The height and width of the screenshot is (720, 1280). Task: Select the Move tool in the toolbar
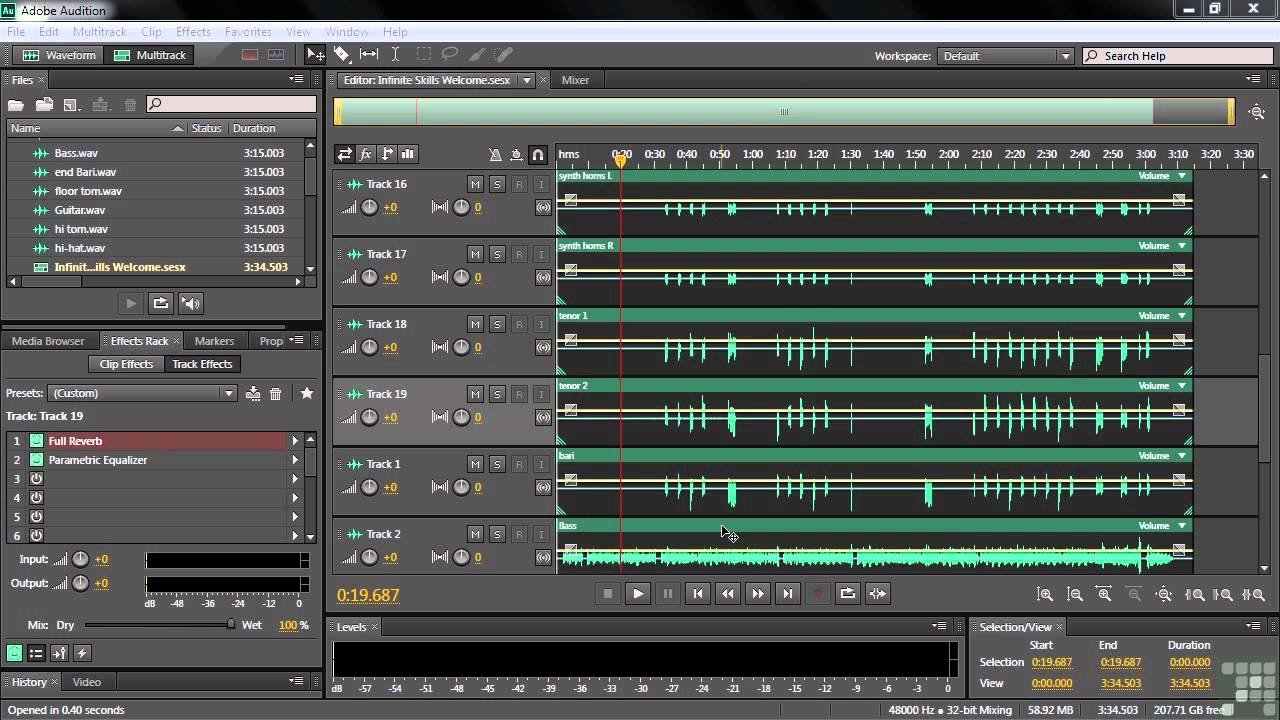(x=315, y=55)
